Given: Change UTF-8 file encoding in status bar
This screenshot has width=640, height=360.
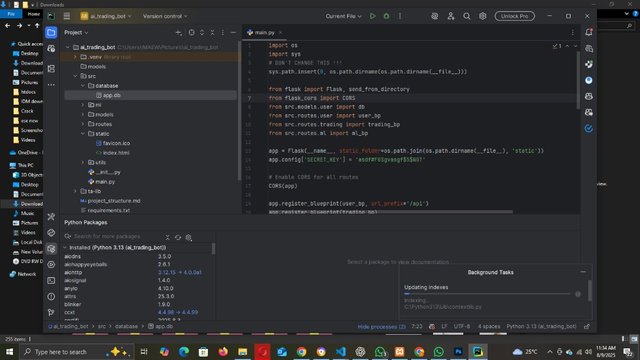Looking at the screenshot, I should point(462,327).
